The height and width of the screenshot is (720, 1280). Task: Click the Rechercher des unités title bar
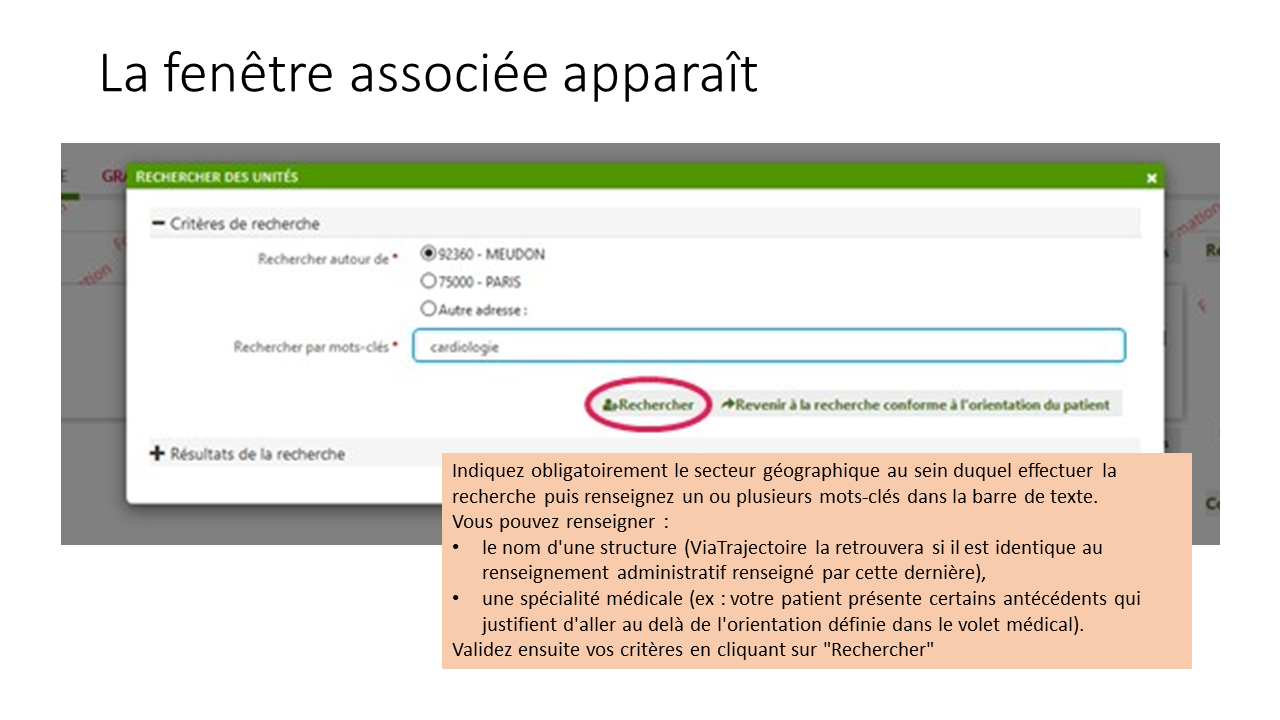640,177
